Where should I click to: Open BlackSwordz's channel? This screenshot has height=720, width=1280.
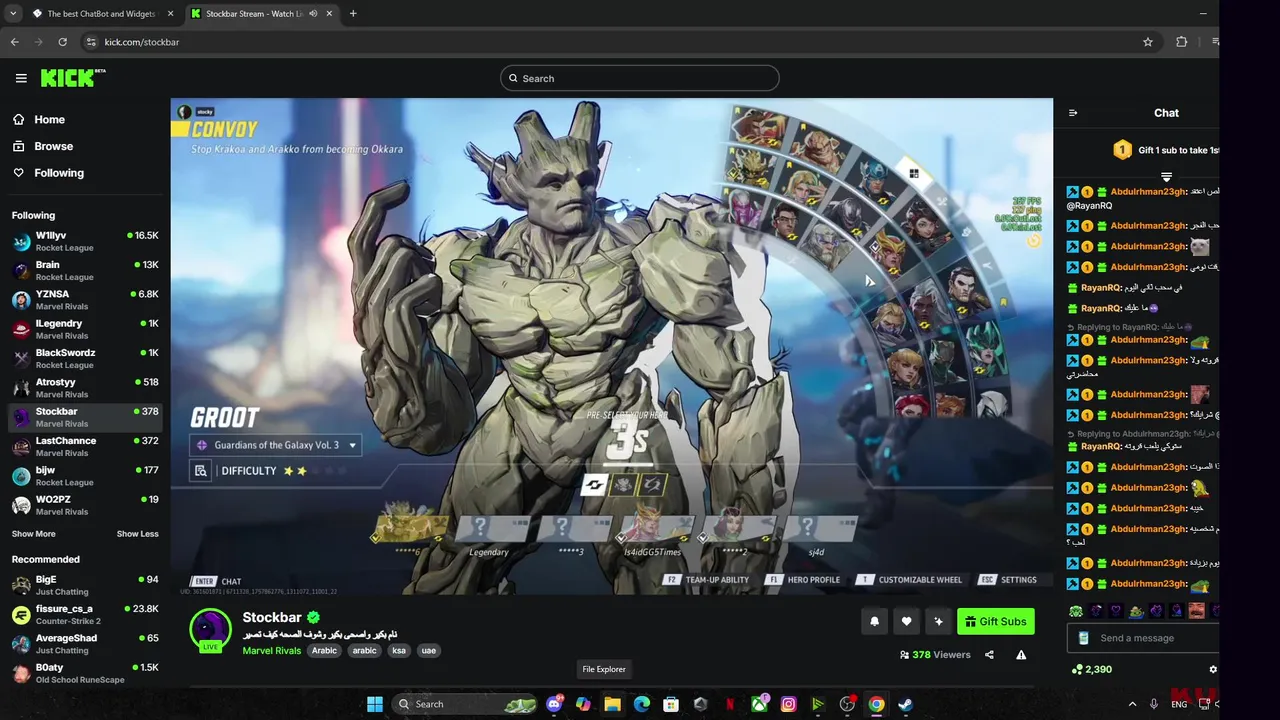(x=85, y=358)
